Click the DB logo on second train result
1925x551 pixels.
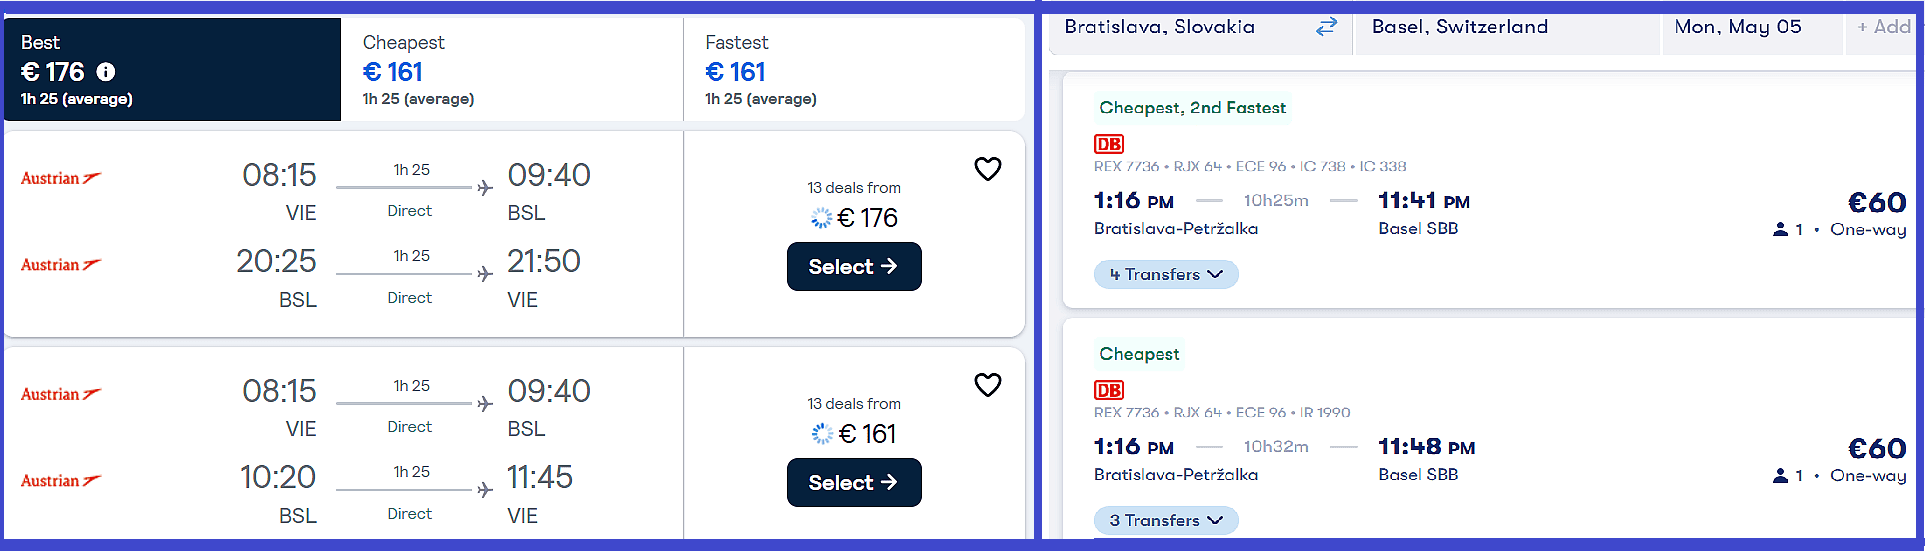coord(1109,390)
